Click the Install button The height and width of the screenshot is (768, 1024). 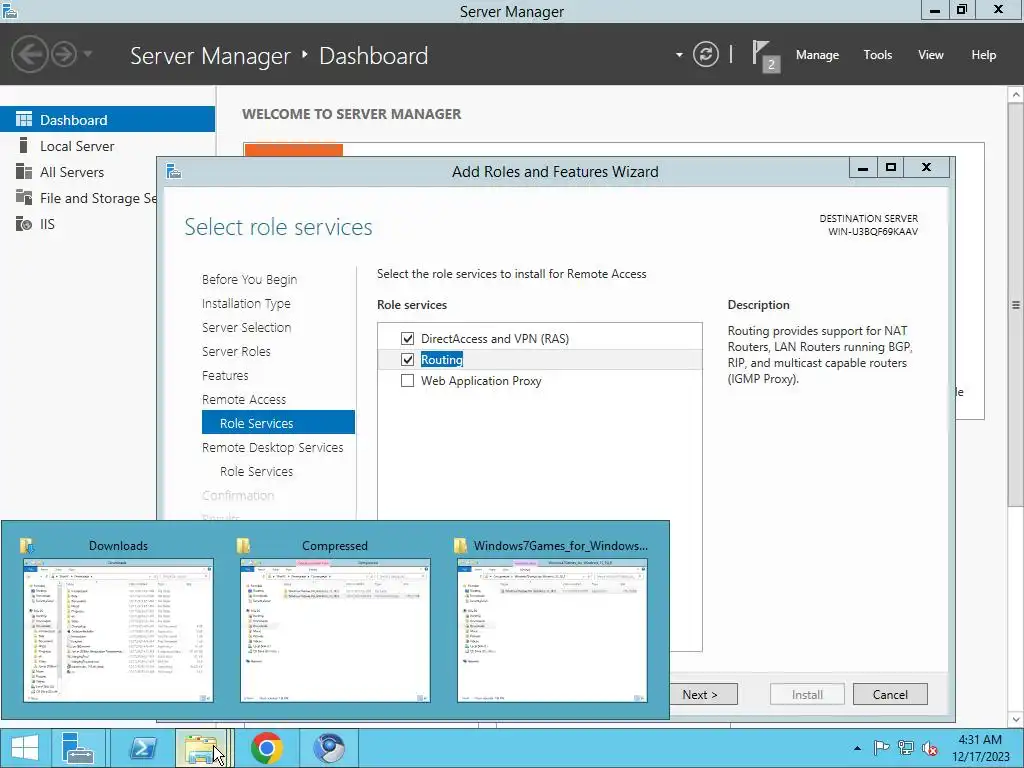coord(807,694)
